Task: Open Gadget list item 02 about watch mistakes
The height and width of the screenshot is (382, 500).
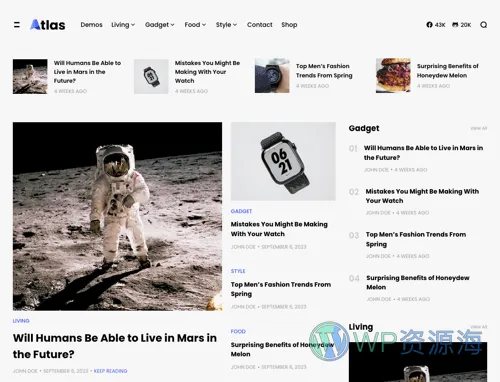Action: [x=422, y=196]
